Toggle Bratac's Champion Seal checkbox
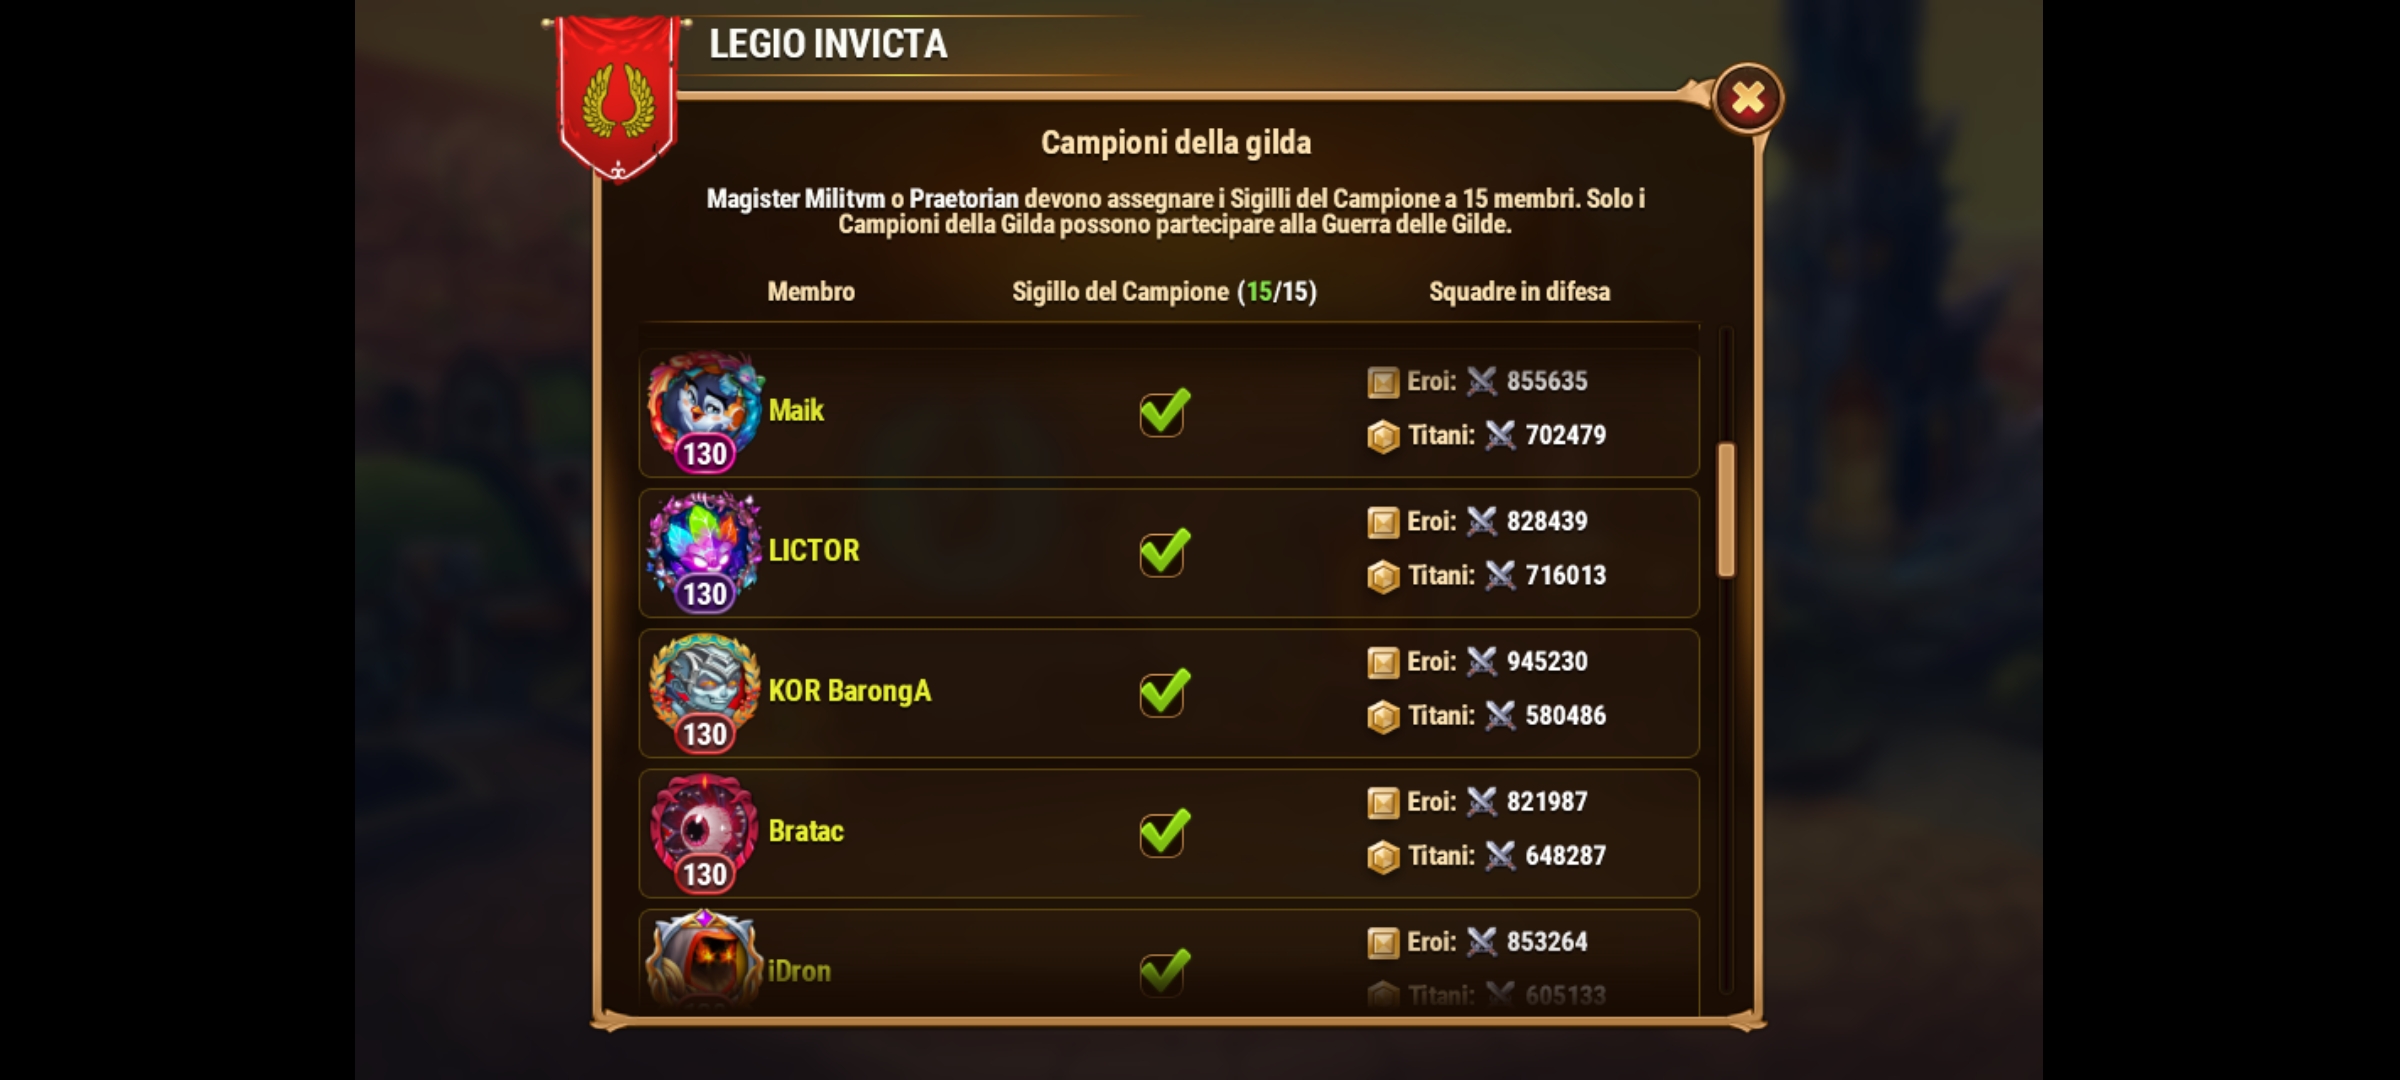Image resolution: width=2400 pixels, height=1080 pixels. (x=1163, y=831)
